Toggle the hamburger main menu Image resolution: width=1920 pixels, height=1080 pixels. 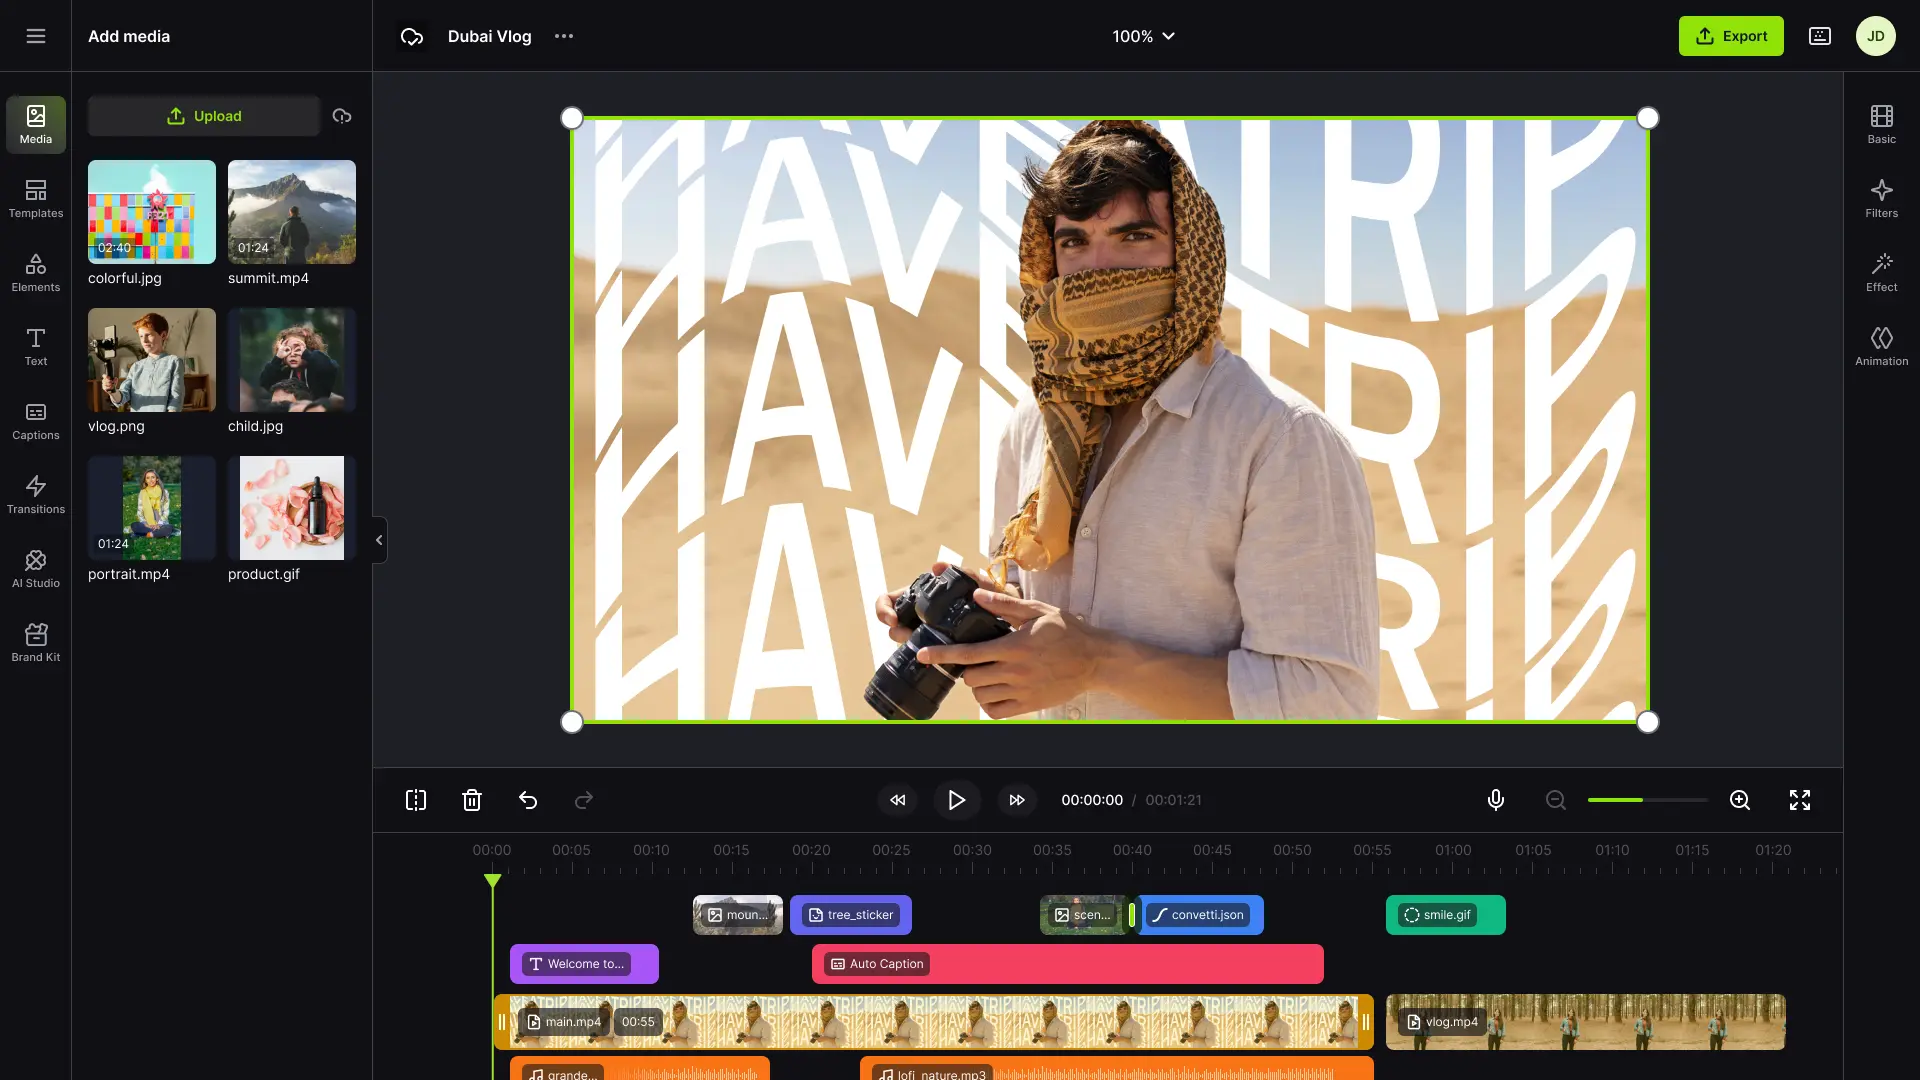click(x=36, y=36)
